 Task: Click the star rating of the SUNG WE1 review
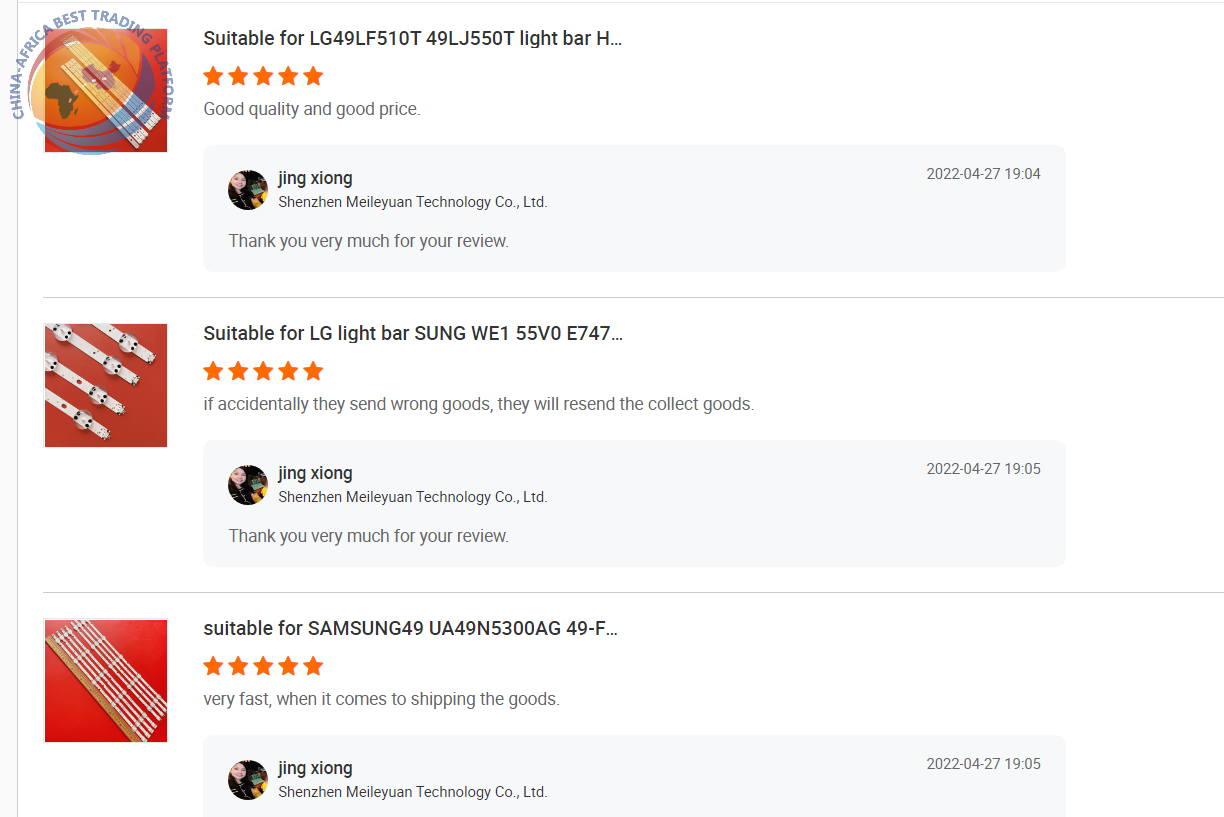(263, 371)
